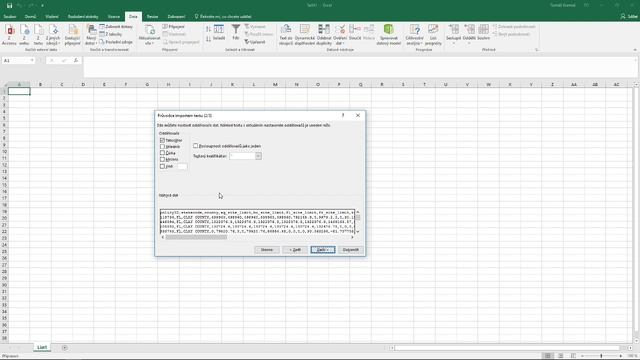
Task: Click the dialog help question mark
Action: [x=343, y=116]
